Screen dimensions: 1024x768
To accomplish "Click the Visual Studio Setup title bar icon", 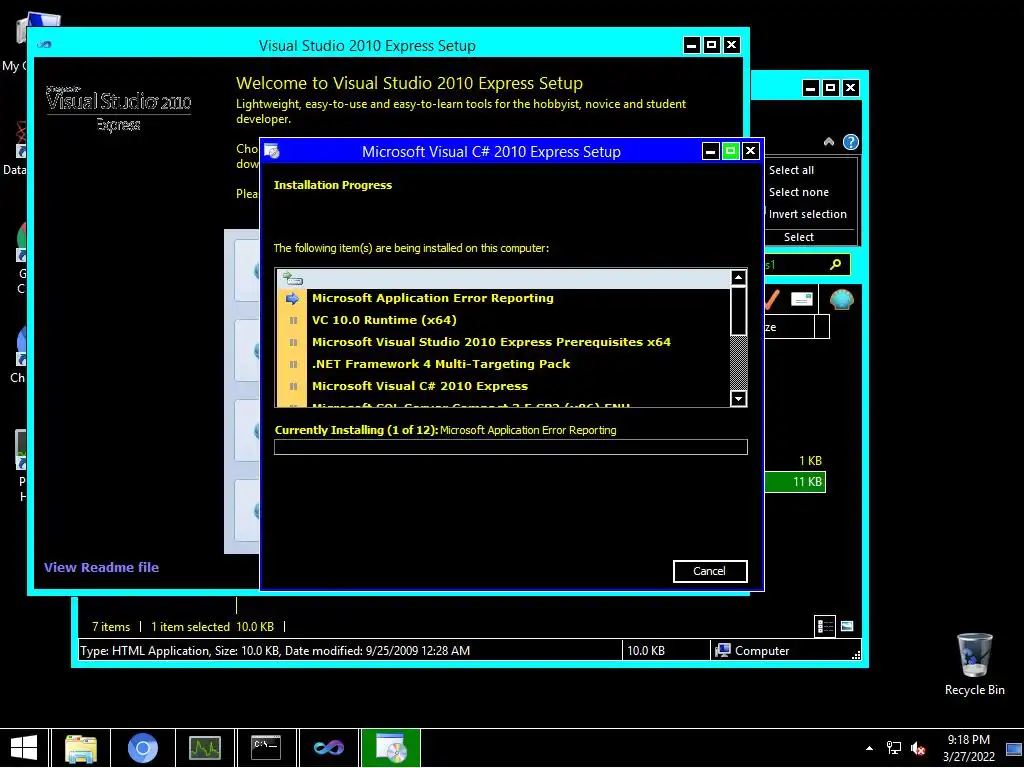I will [44, 44].
